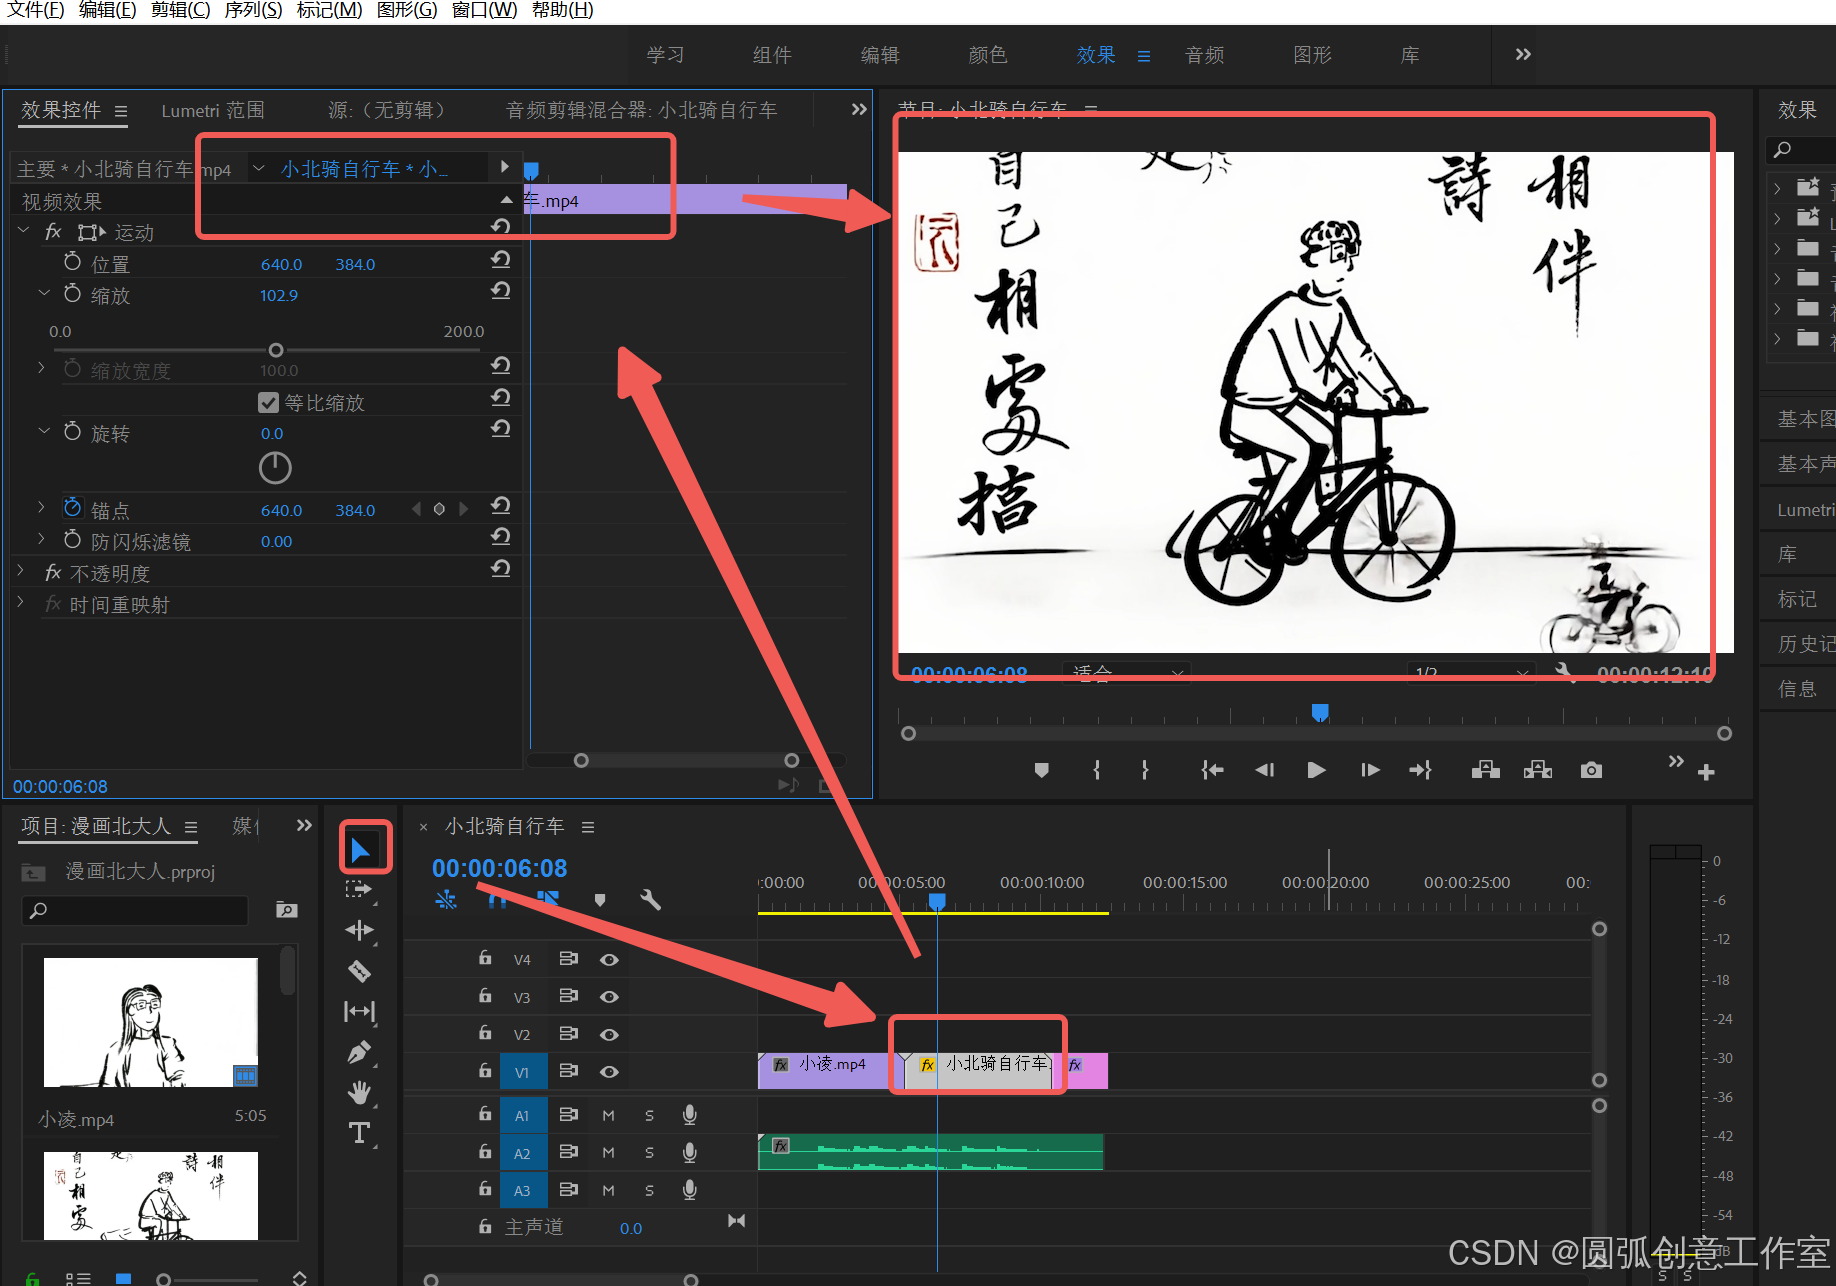
Task: Collapse the Rotation property
Action: click(43, 431)
